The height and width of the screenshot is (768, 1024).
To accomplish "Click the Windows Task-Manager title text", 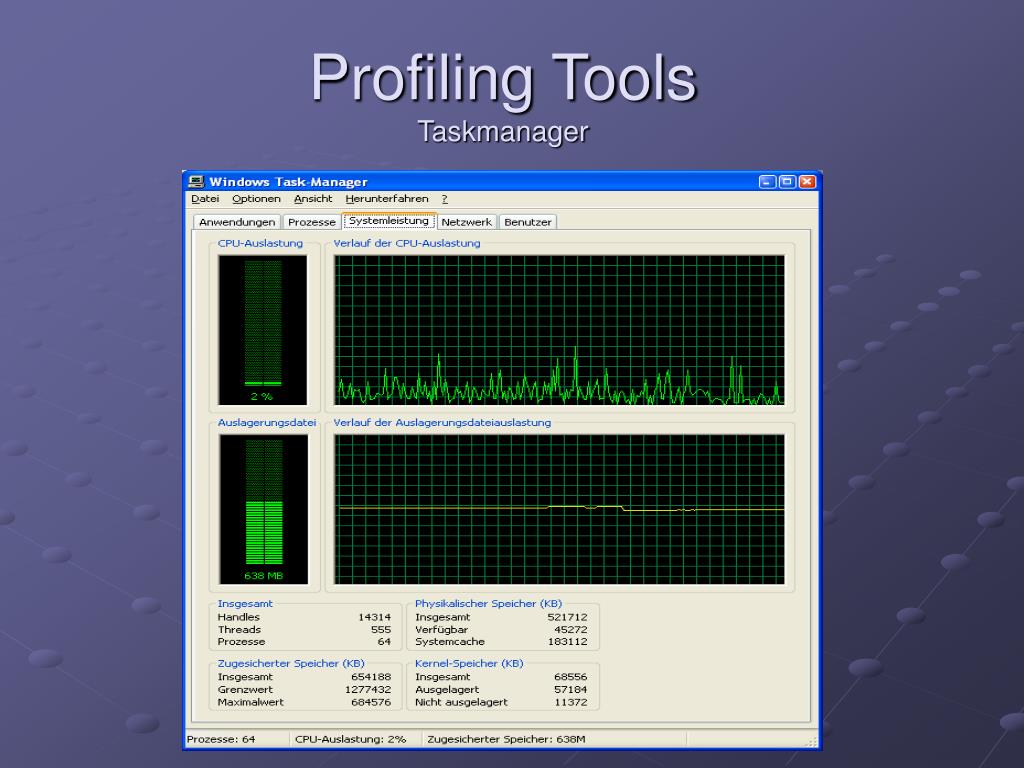I will click(288, 182).
